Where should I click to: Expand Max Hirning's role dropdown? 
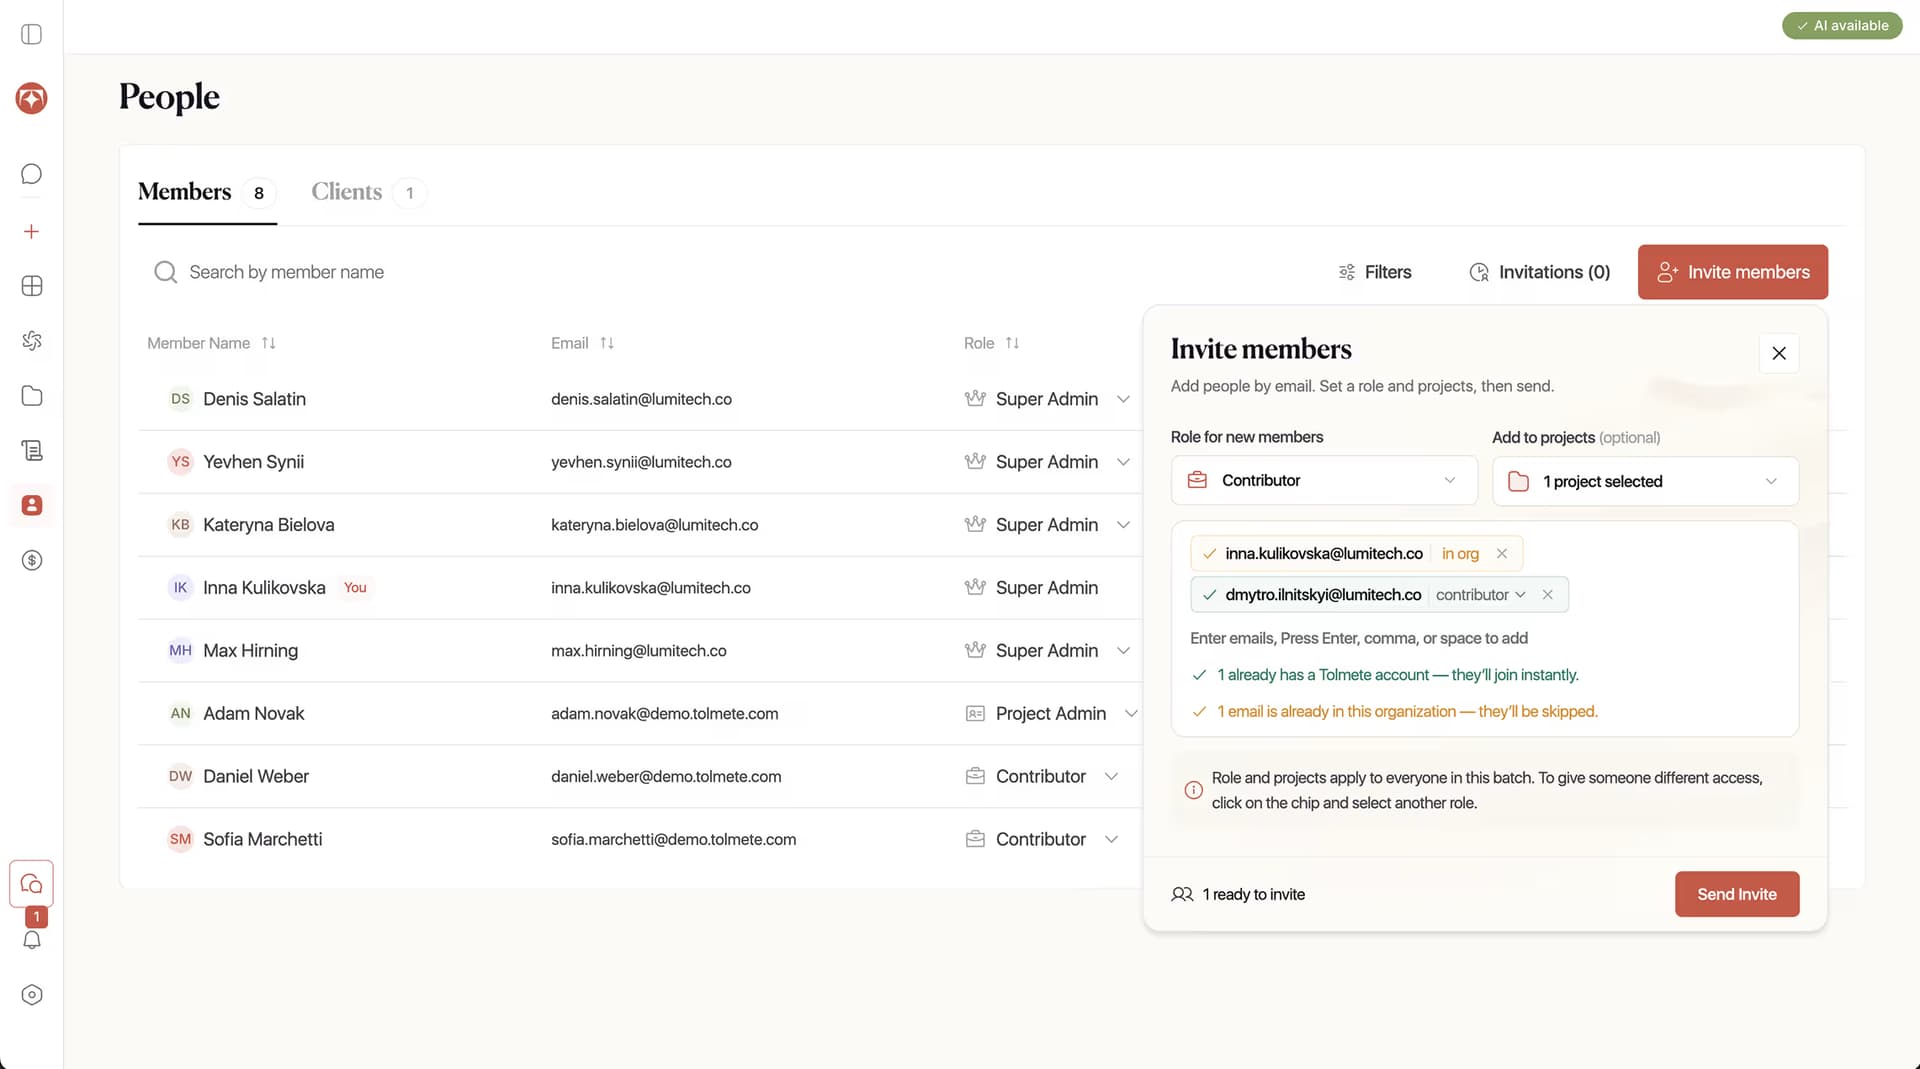point(1123,651)
